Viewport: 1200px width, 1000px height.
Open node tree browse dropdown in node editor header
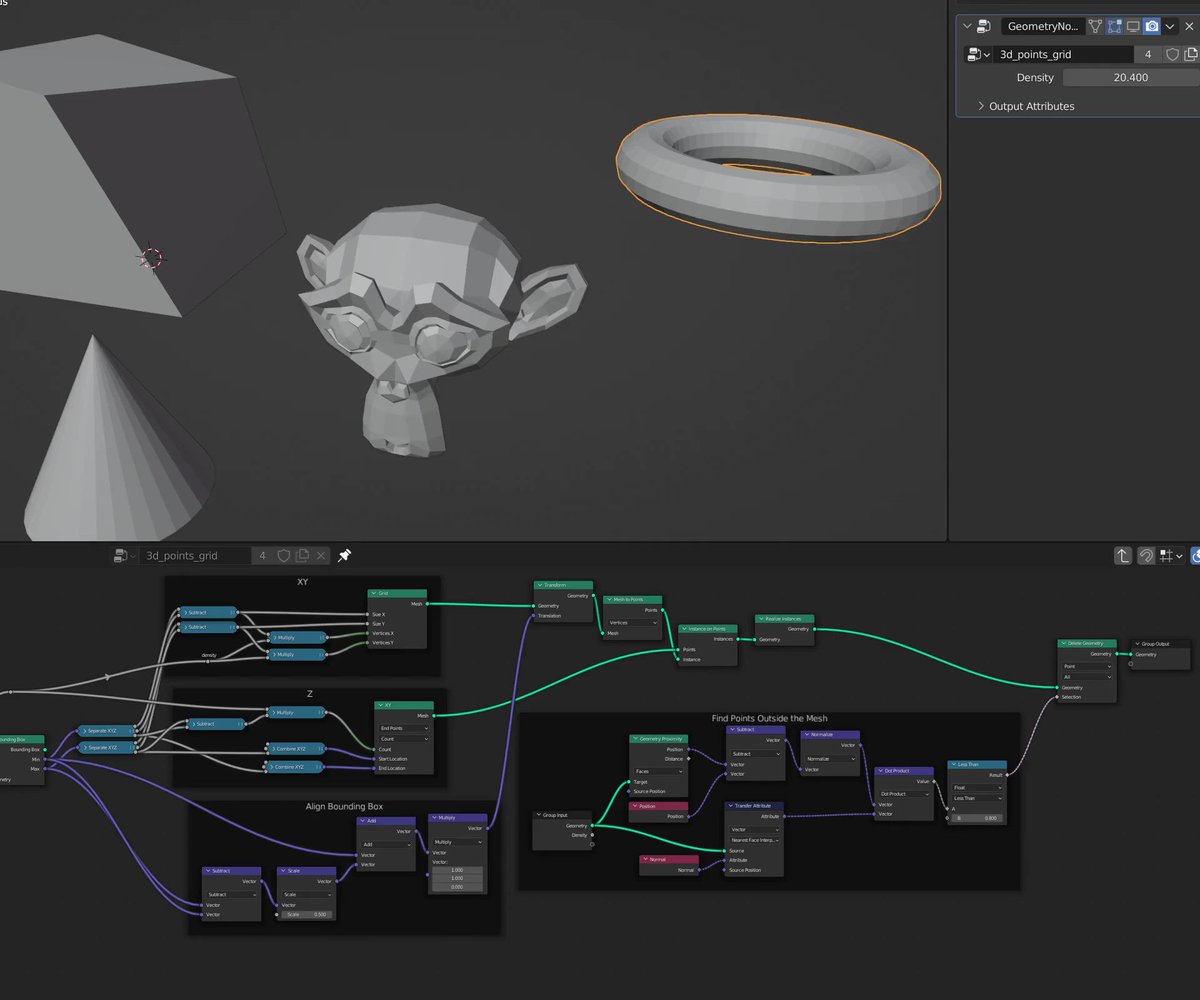124,555
